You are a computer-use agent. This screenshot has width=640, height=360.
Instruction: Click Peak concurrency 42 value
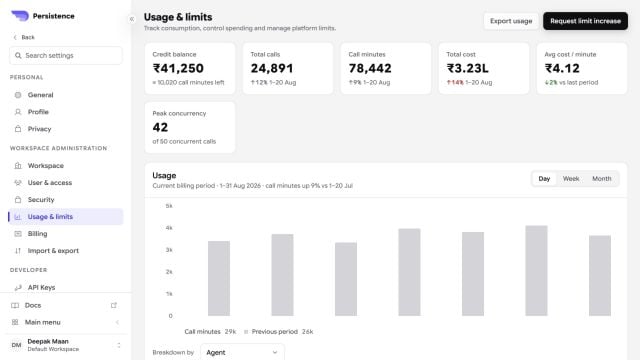[x=160, y=127]
